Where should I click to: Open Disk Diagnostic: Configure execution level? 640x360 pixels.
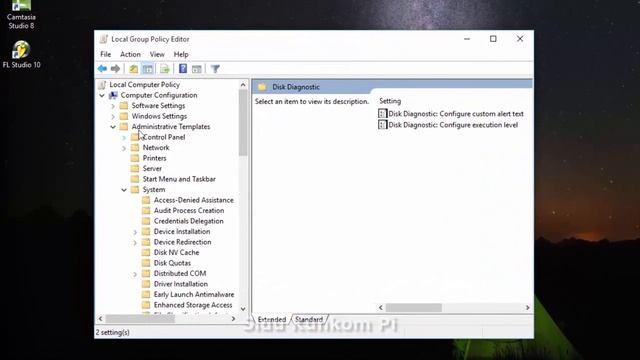453,125
